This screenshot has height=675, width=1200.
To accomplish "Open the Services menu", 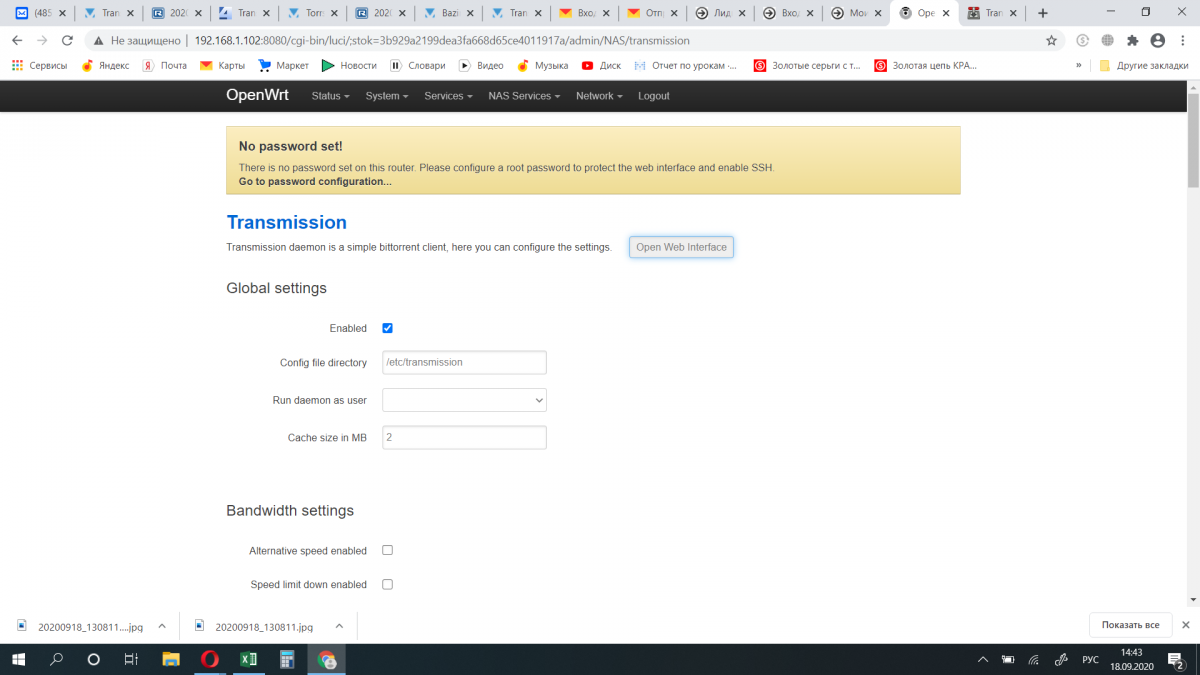I will [449, 96].
